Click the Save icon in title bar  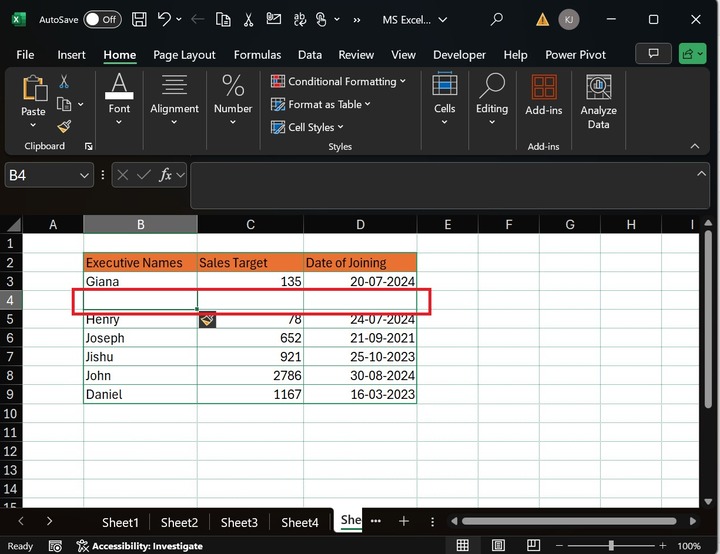pos(139,19)
